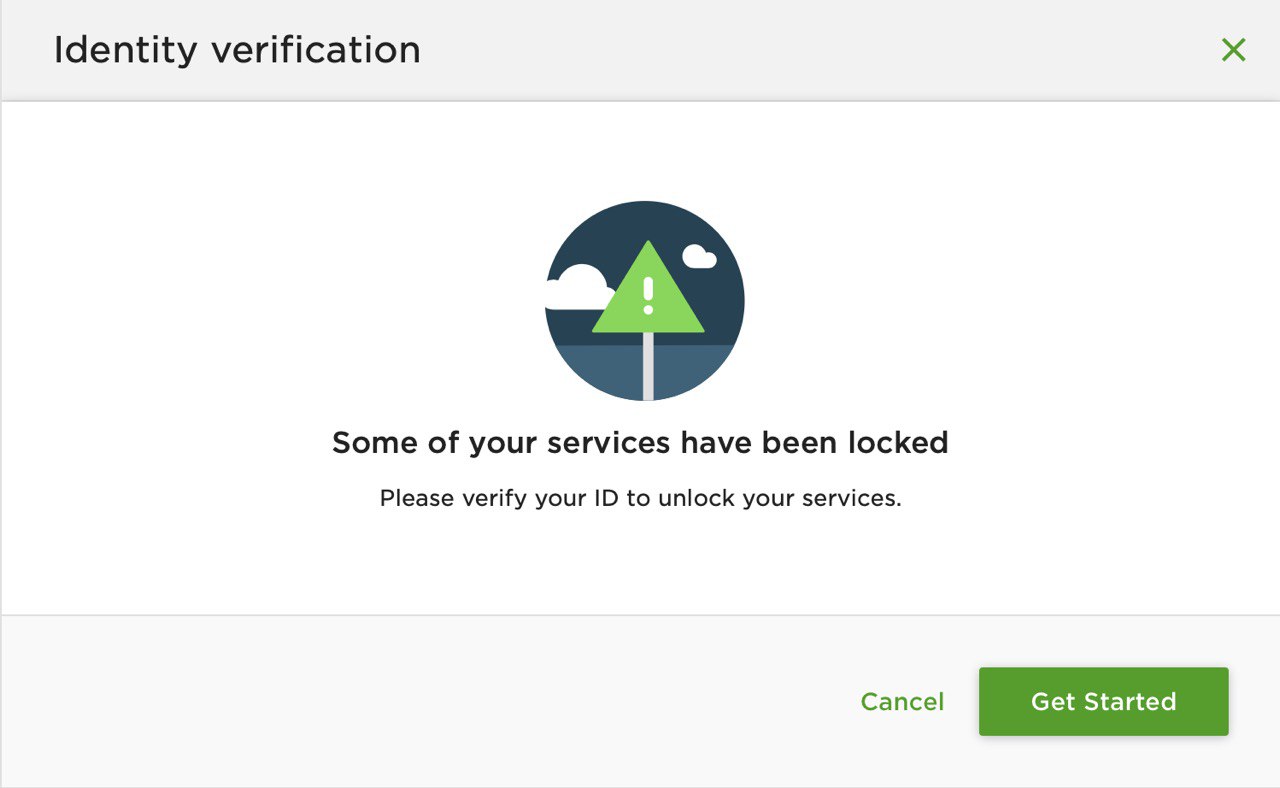Click the word "ID" in the message

click(x=604, y=498)
